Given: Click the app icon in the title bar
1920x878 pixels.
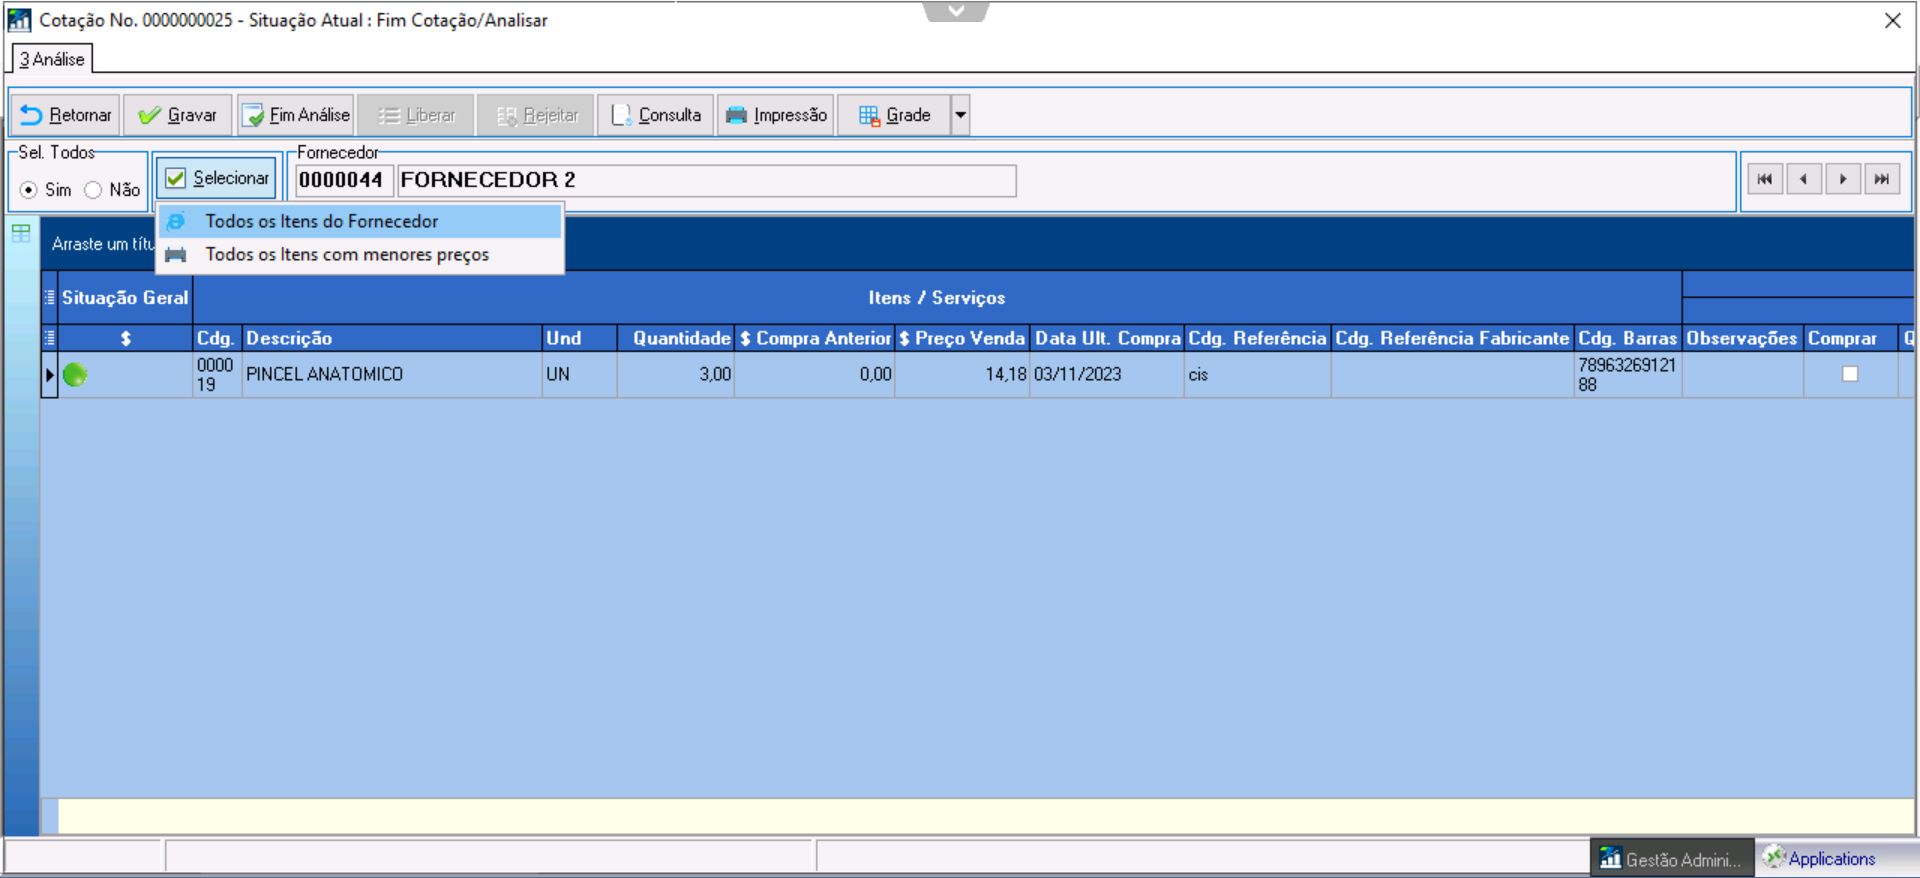Looking at the screenshot, I should click(x=19, y=20).
